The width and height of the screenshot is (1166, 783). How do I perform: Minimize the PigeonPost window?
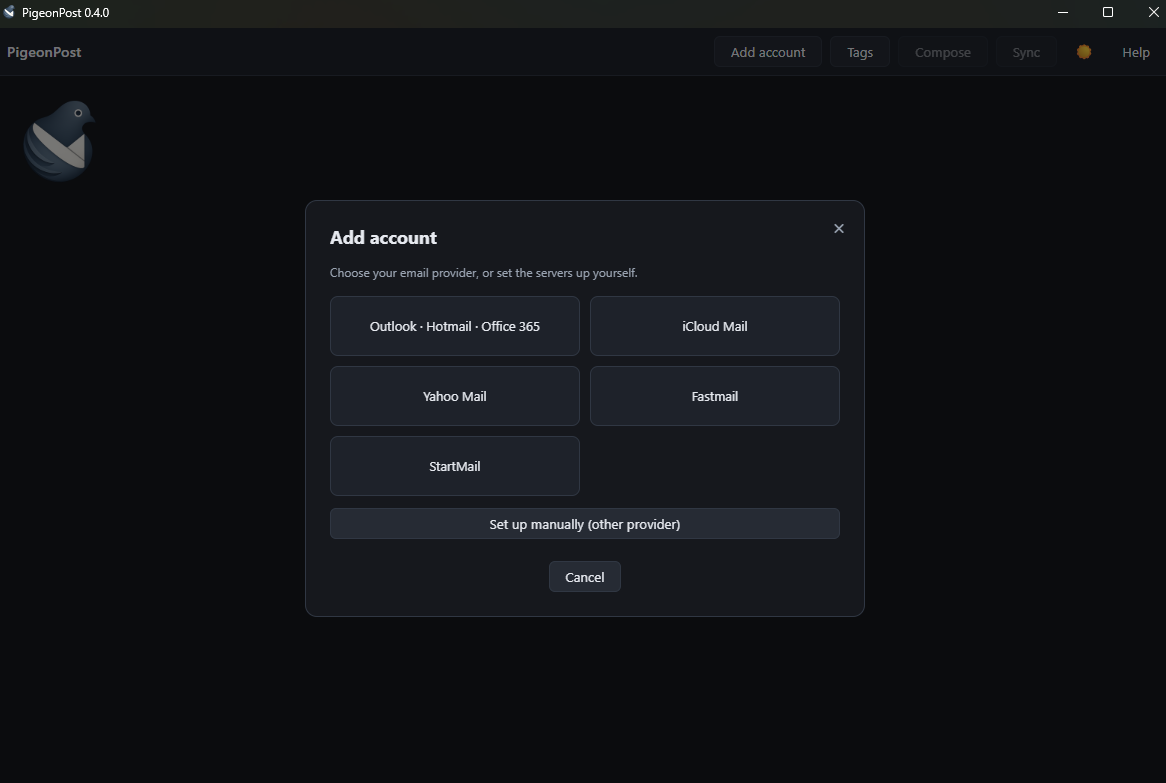tap(1063, 12)
